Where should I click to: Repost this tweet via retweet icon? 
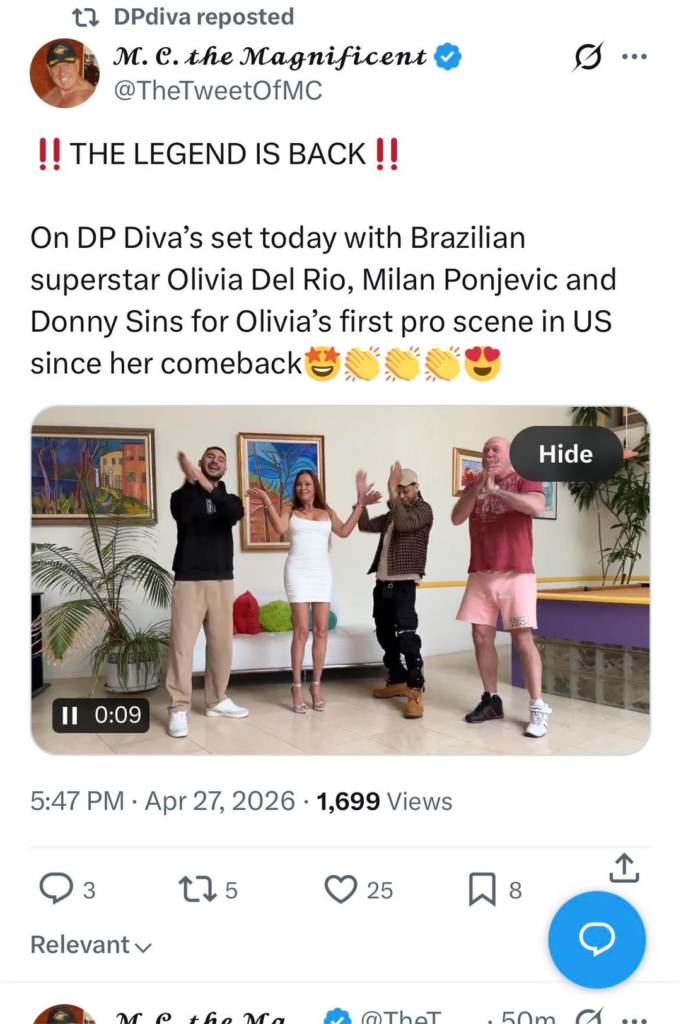click(x=192, y=888)
